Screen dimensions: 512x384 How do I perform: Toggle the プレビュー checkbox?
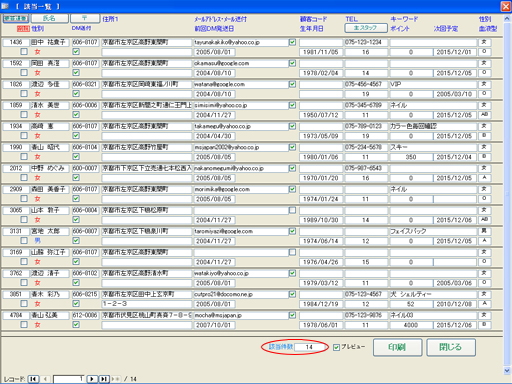tap(336, 348)
